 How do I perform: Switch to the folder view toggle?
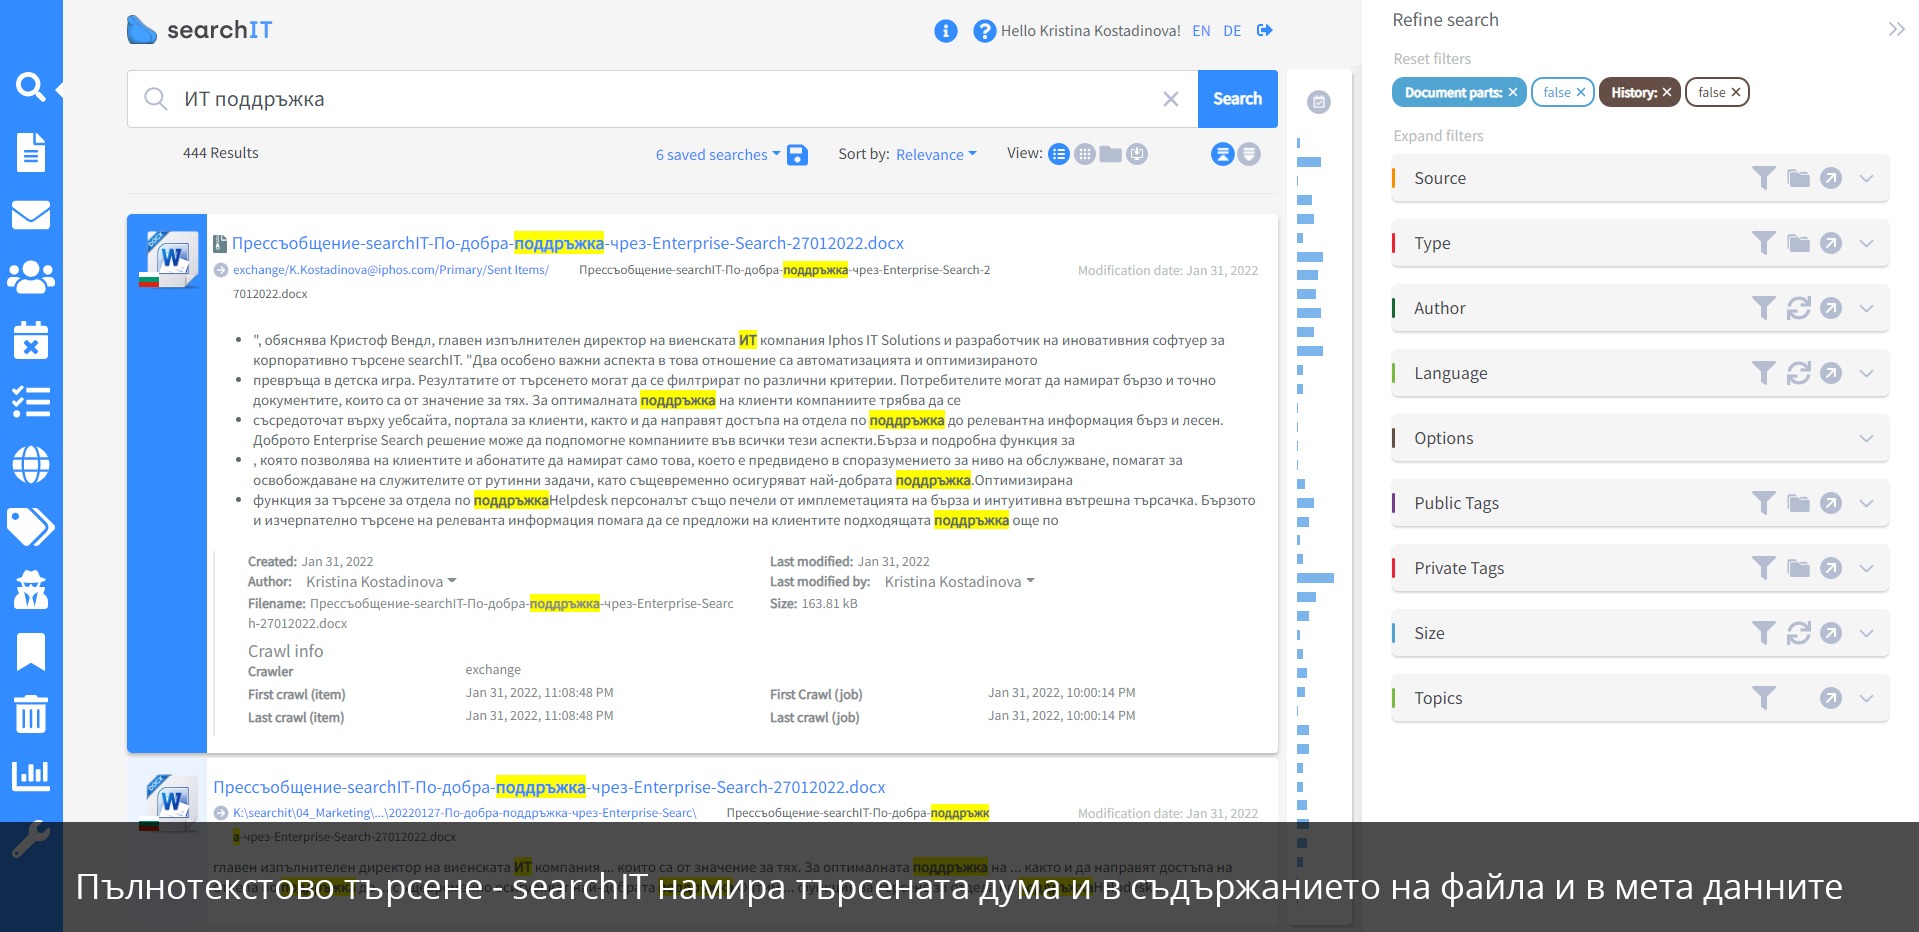[1110, 154]
